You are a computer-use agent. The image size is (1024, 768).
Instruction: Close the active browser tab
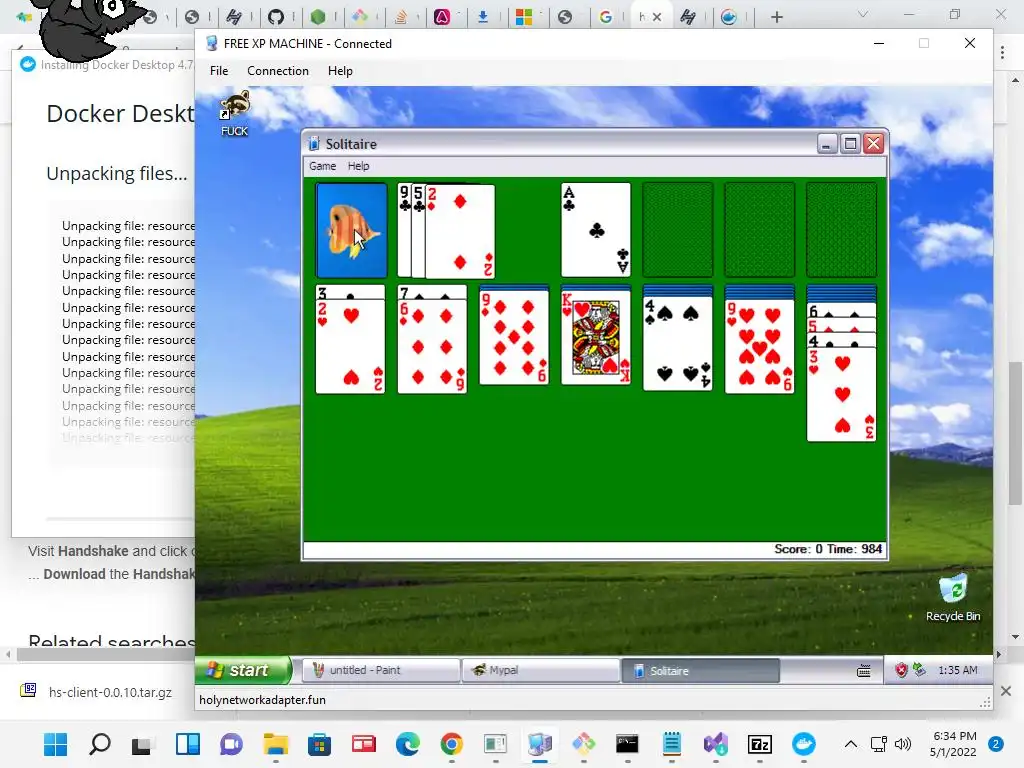(x=657, y=17)
